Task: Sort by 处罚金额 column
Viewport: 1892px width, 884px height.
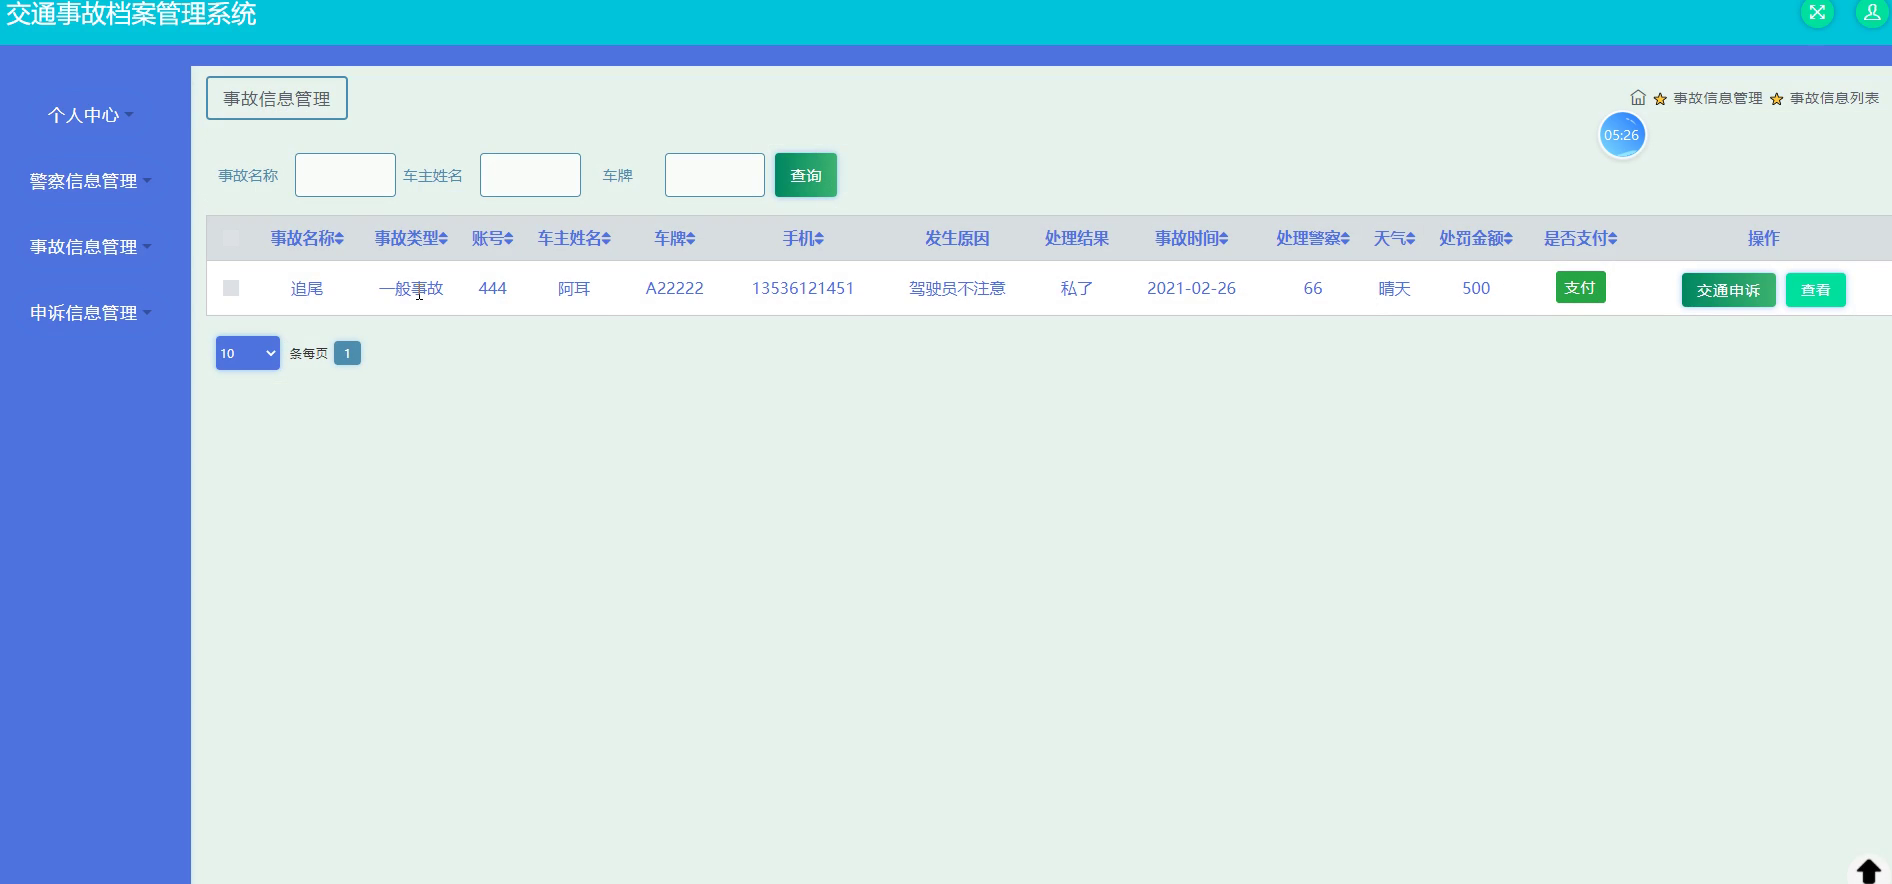Action: pyautogui.click(x=1476, y=238)
